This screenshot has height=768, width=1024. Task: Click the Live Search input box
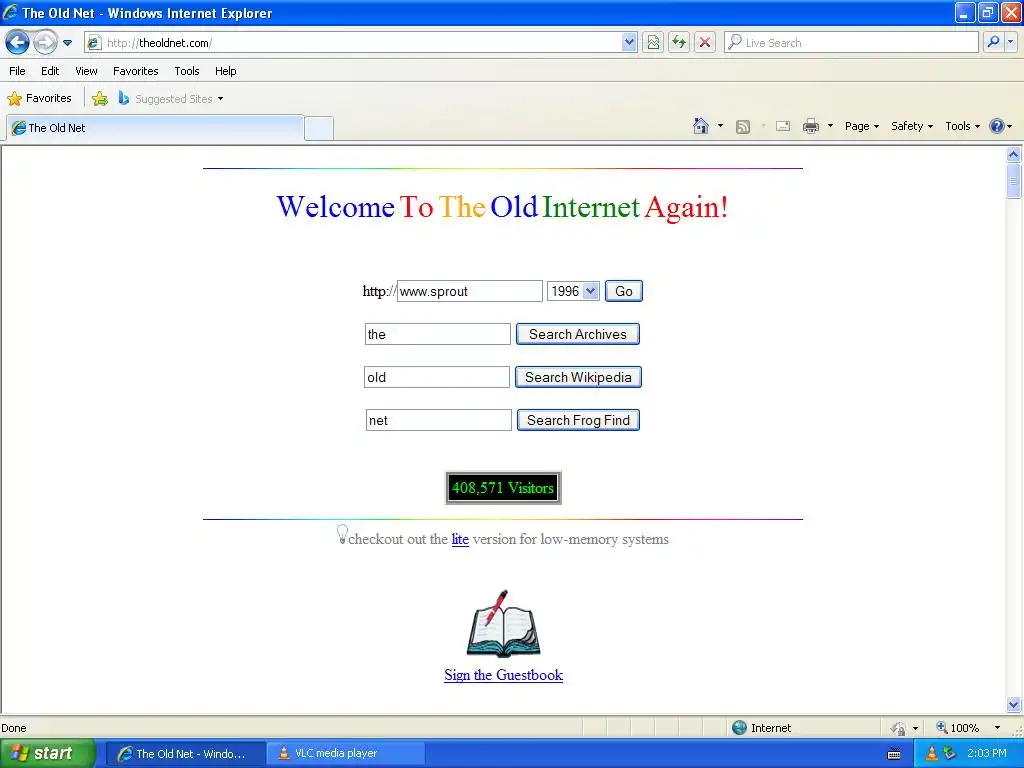coord(851,43)
